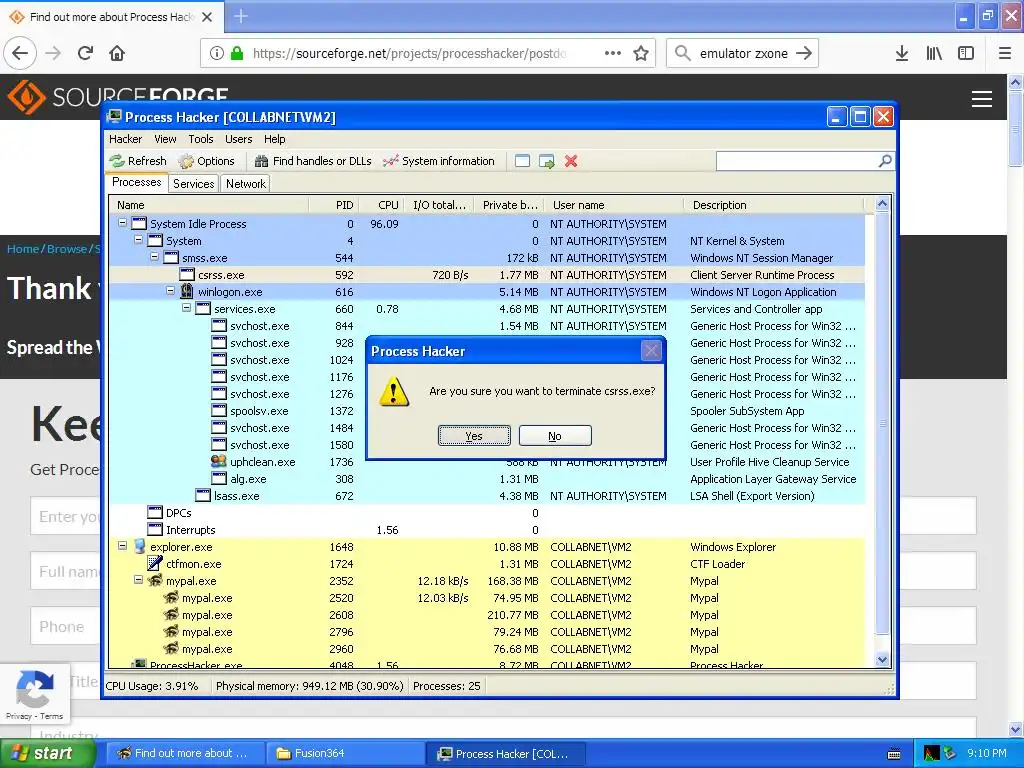This screenshot has height=768, width=1024.
Task: Click the uphclean.exe process icon
Action: 219,461
